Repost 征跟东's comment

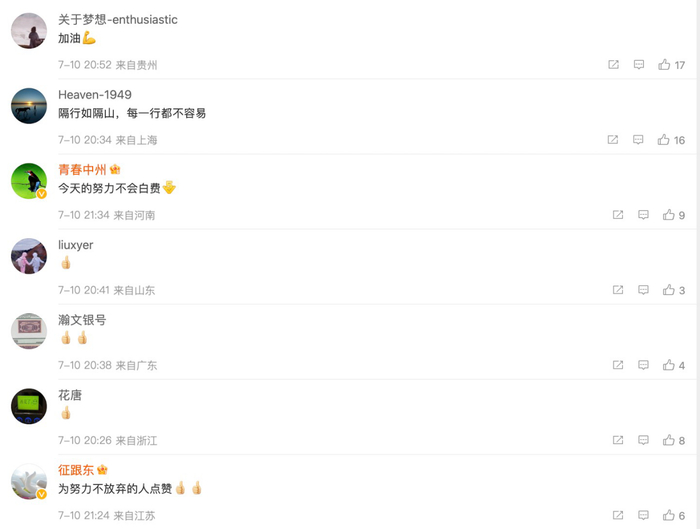pos(618,515)
